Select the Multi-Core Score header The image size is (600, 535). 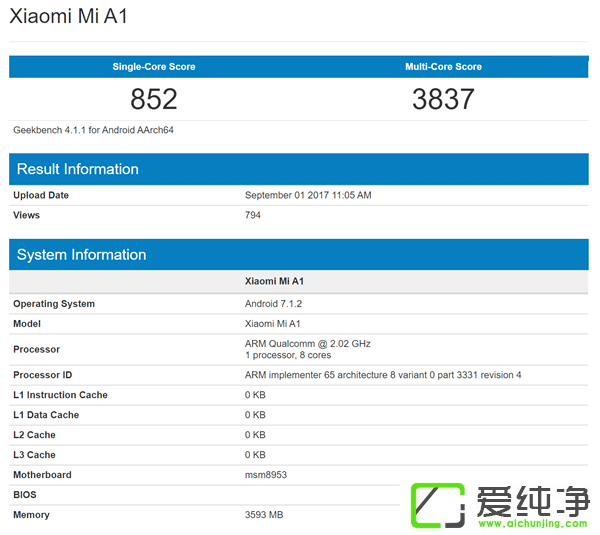[443, 67]
